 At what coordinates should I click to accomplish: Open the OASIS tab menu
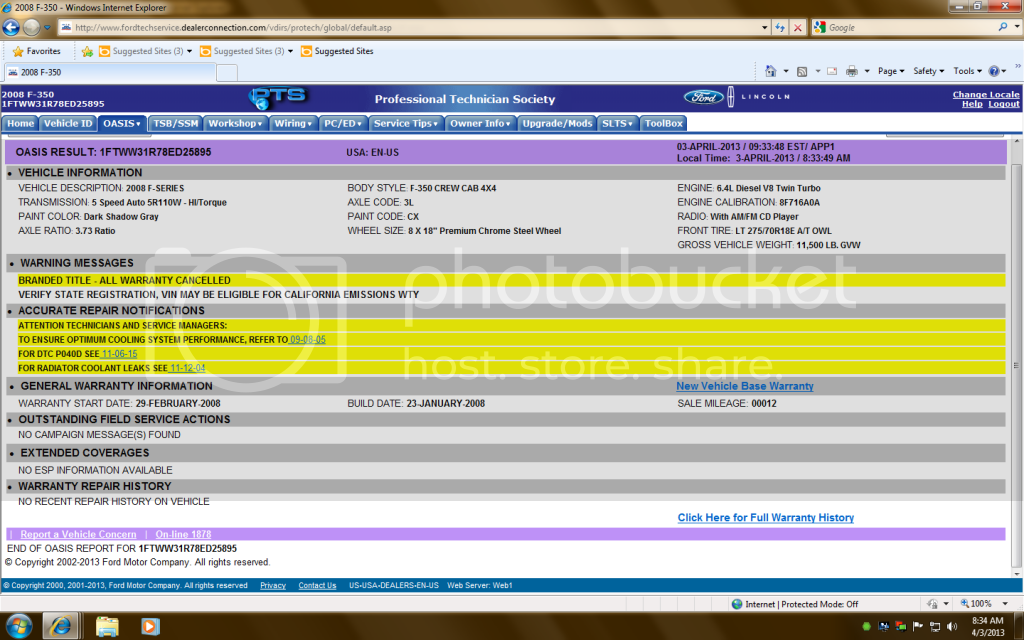[122, 123]
